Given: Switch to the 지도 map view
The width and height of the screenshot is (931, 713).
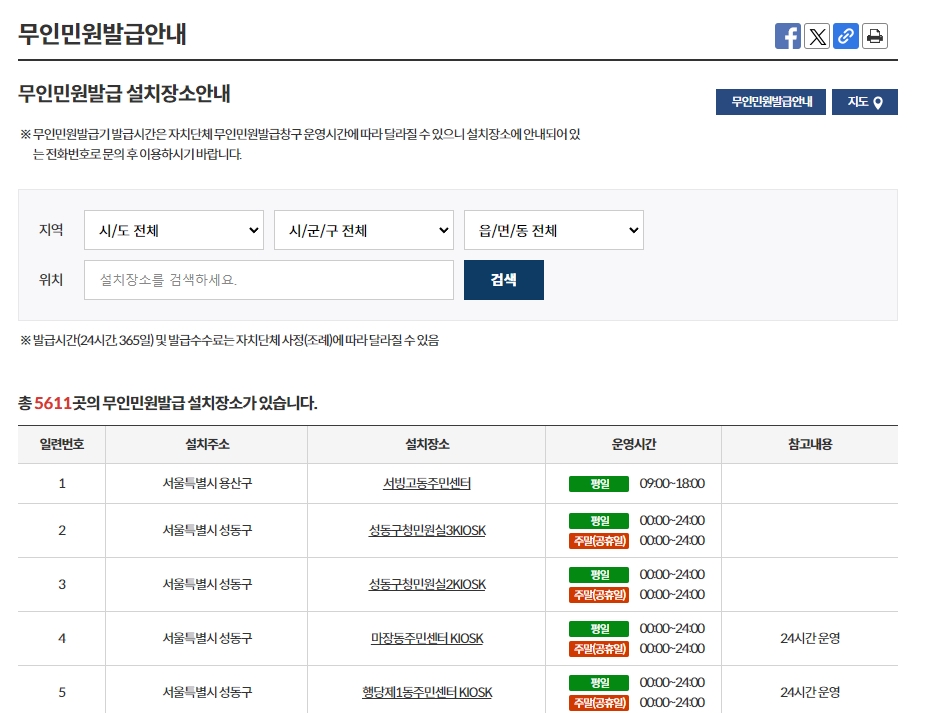Looking at the screenshot, I should 865,101.
